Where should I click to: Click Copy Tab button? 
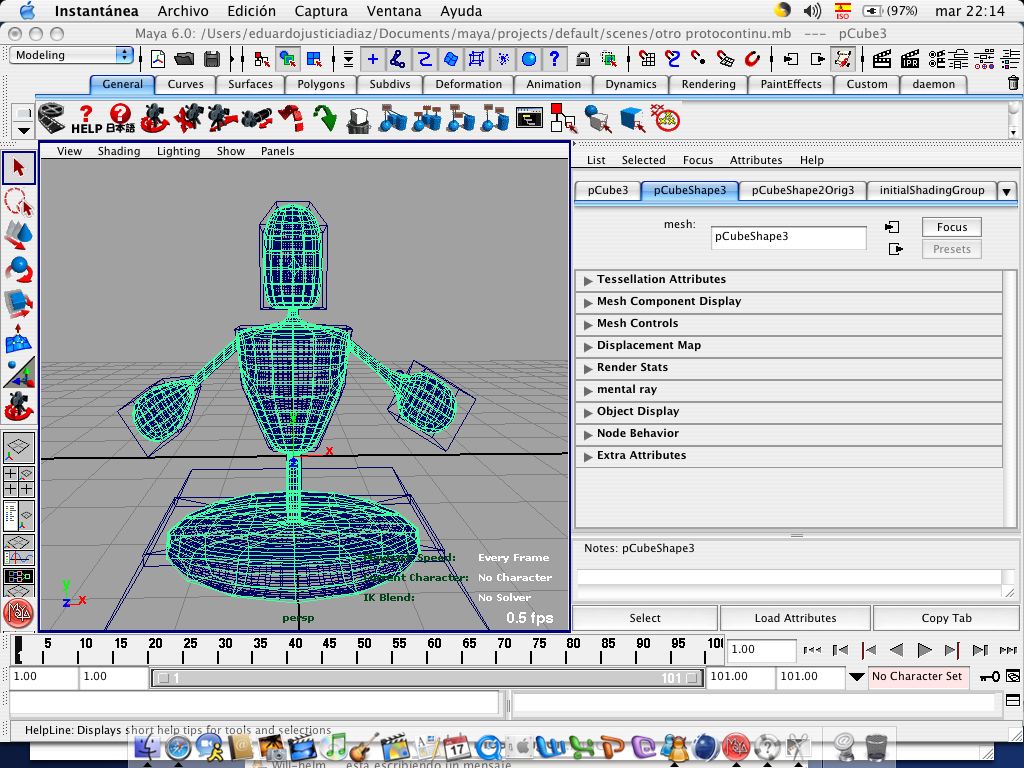tap(946, 618)
